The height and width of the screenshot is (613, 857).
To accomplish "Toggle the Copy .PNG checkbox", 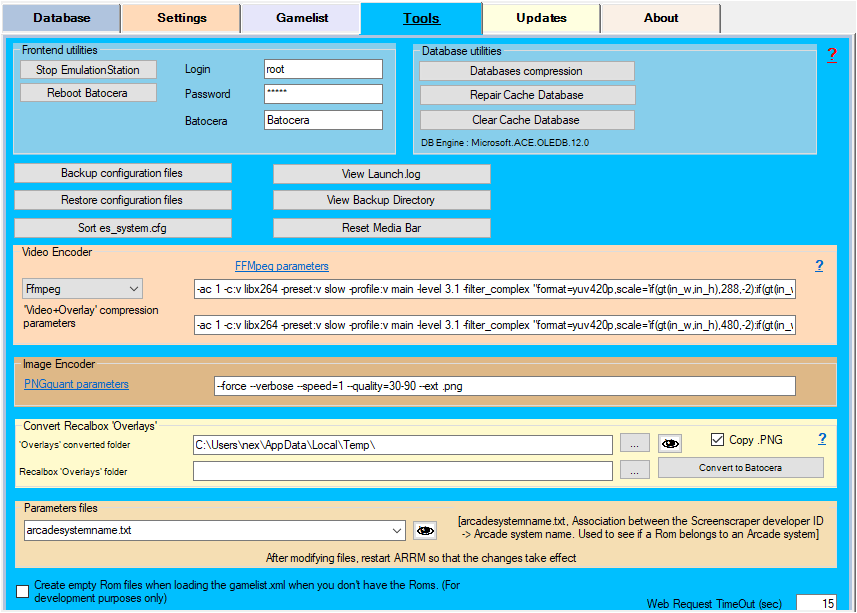I will click(716, 440).
